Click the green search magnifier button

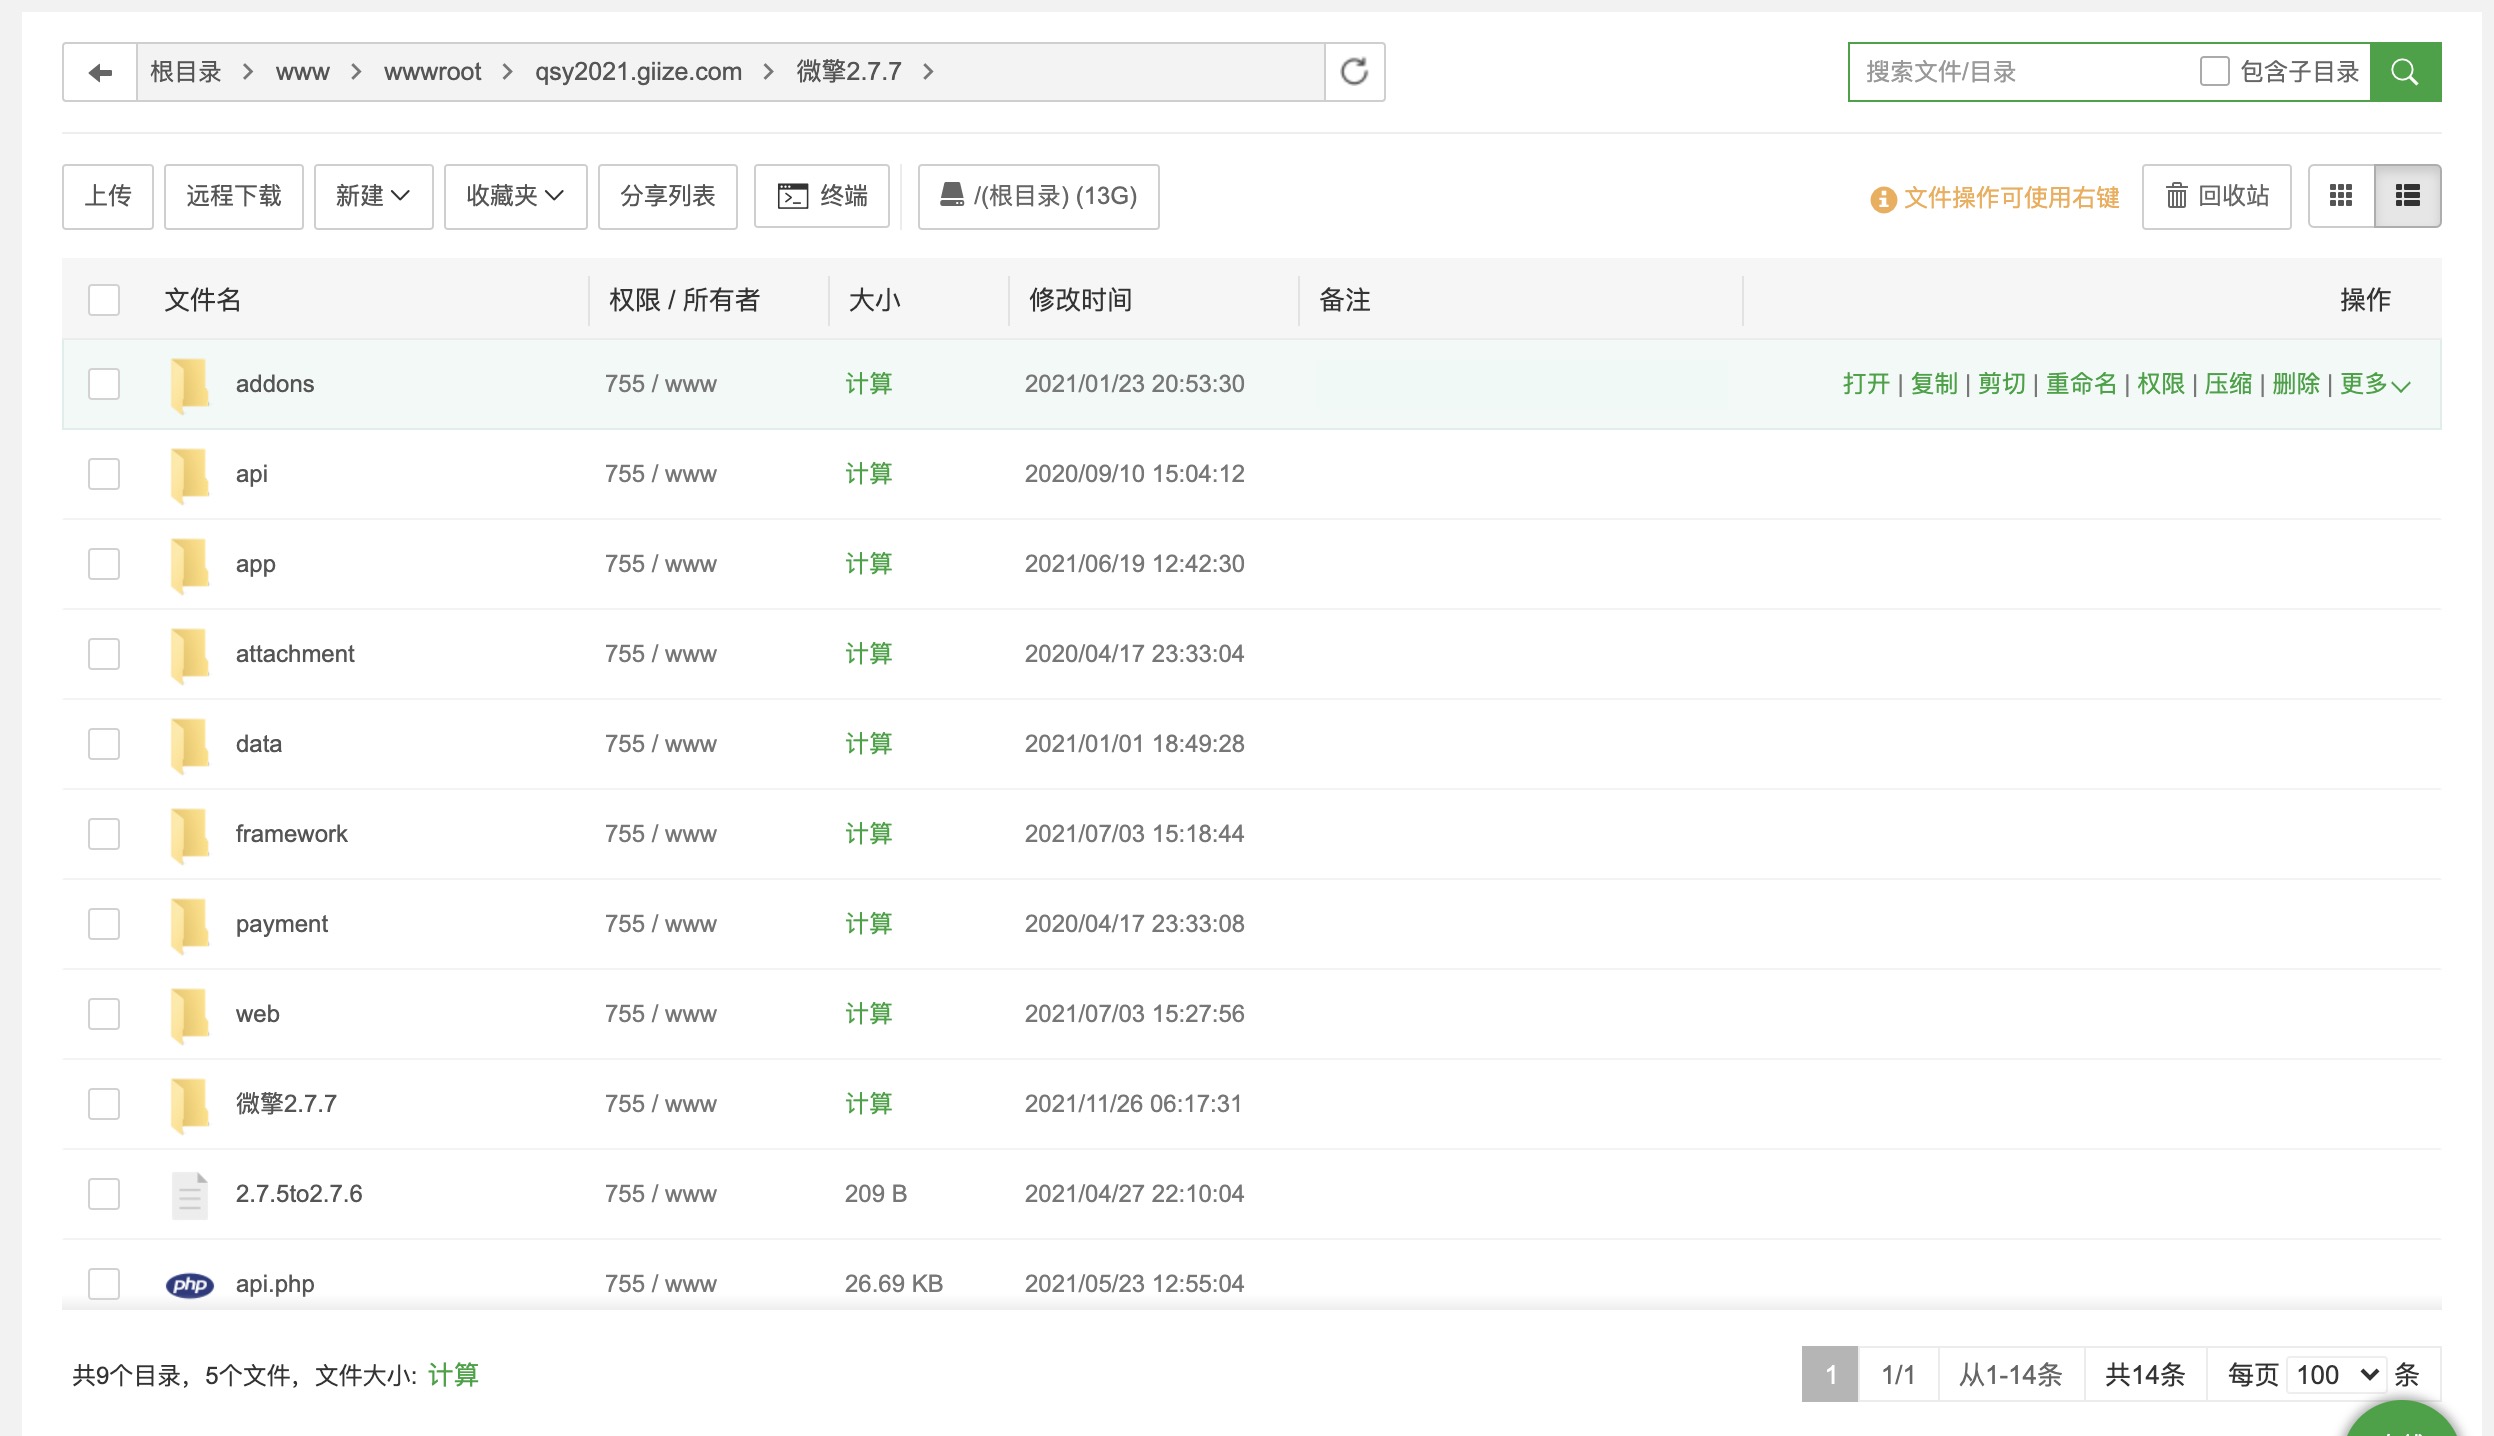2405,72
